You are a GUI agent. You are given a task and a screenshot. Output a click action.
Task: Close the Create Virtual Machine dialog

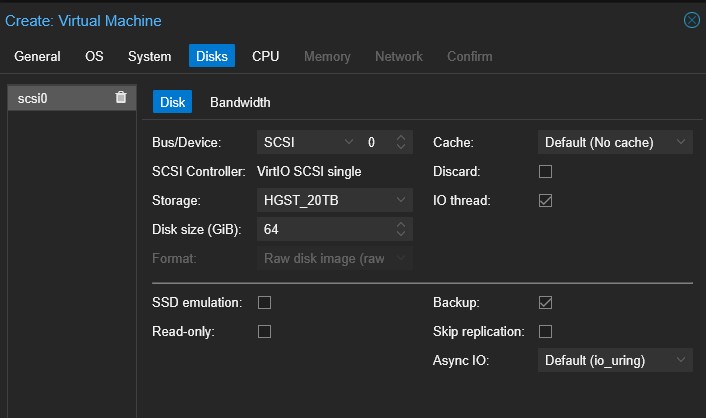click(x=692, y=20)
